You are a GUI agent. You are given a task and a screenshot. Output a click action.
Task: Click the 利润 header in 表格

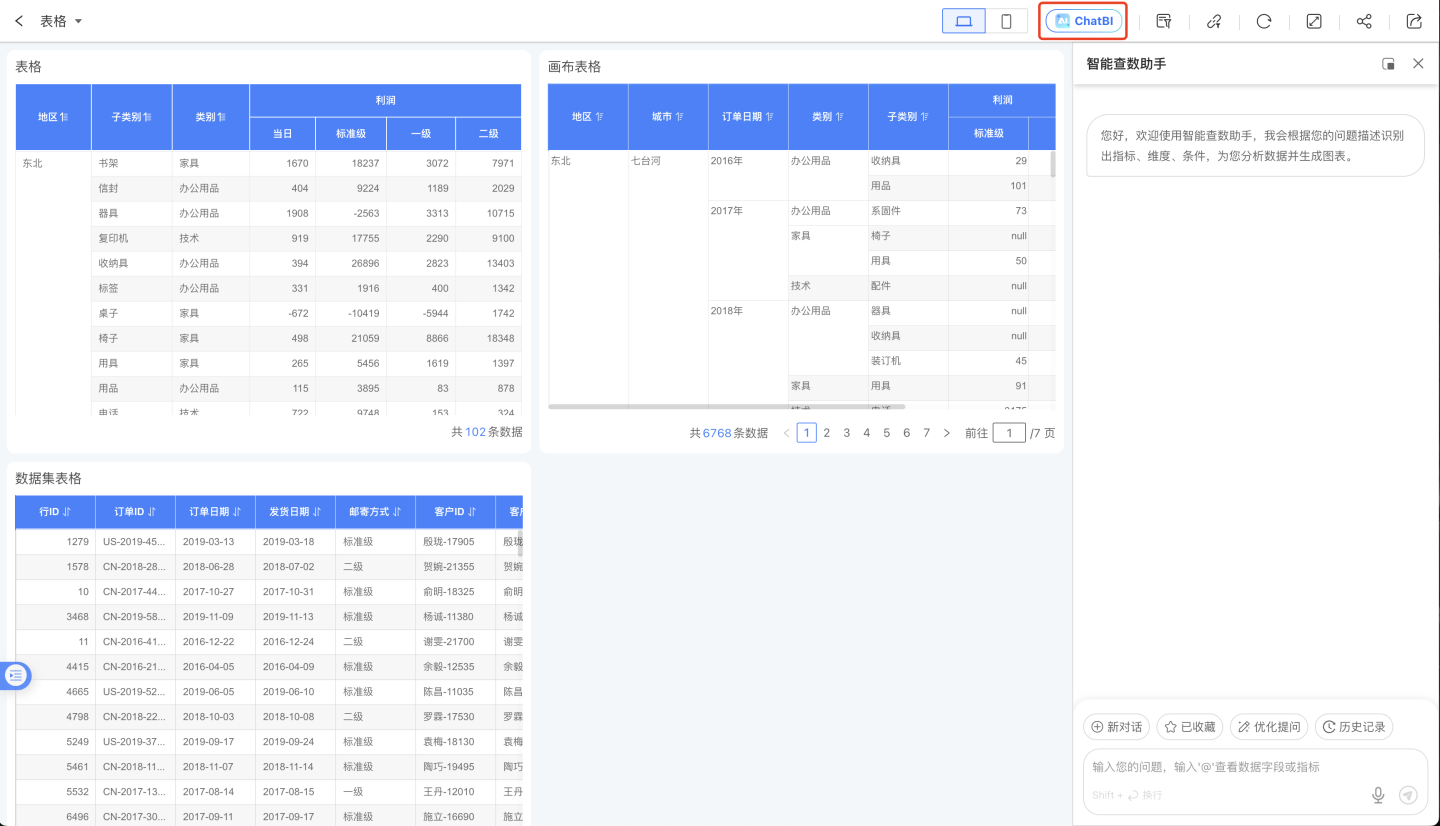(385, 100)
